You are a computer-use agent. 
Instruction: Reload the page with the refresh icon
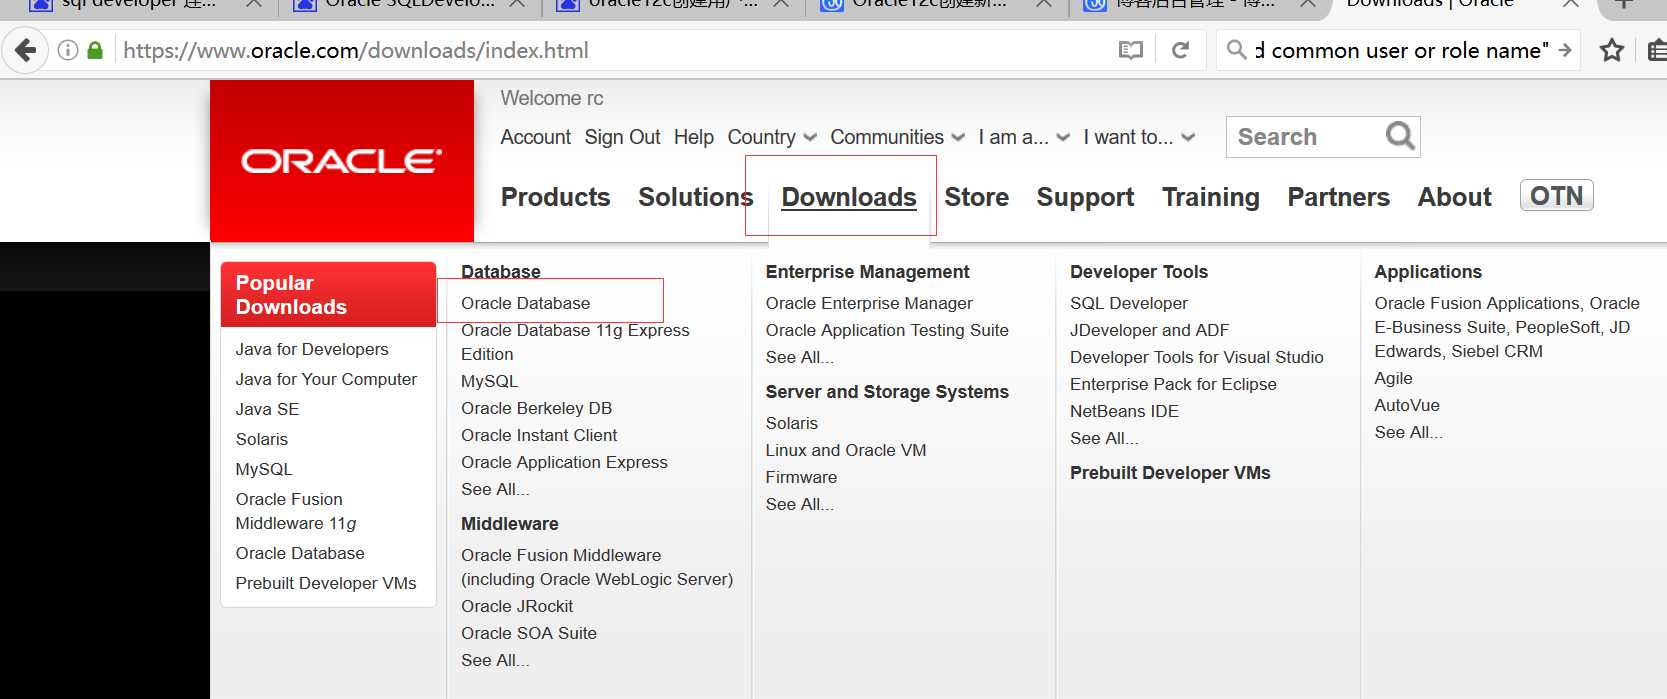coord(1181,50)
